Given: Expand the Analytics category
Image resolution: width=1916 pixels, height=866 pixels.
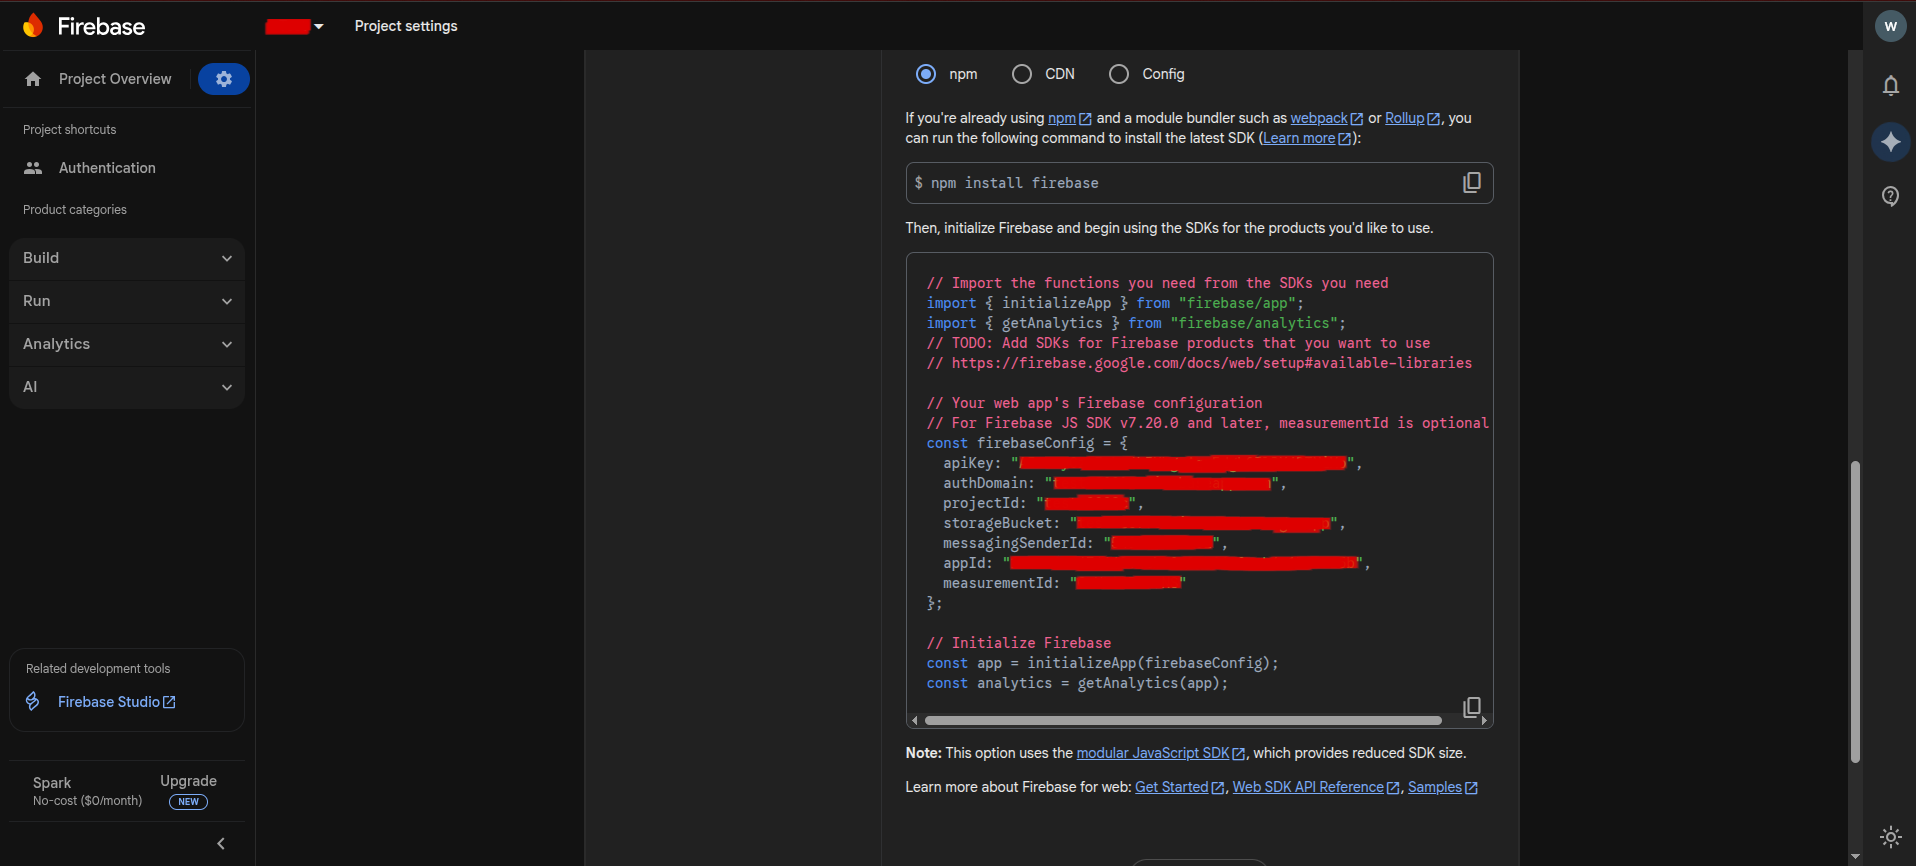Looking at the screenshot, I should 127,344.
